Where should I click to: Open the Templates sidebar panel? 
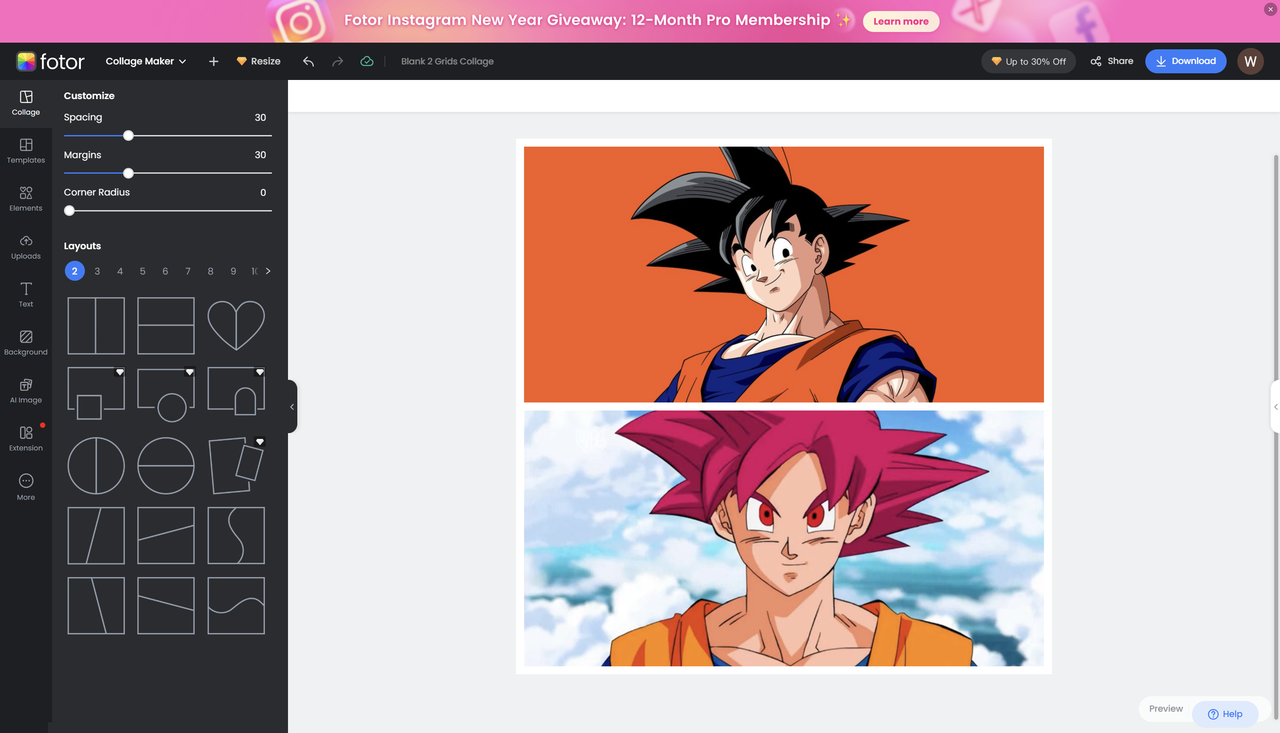click(x=26, y=151)
